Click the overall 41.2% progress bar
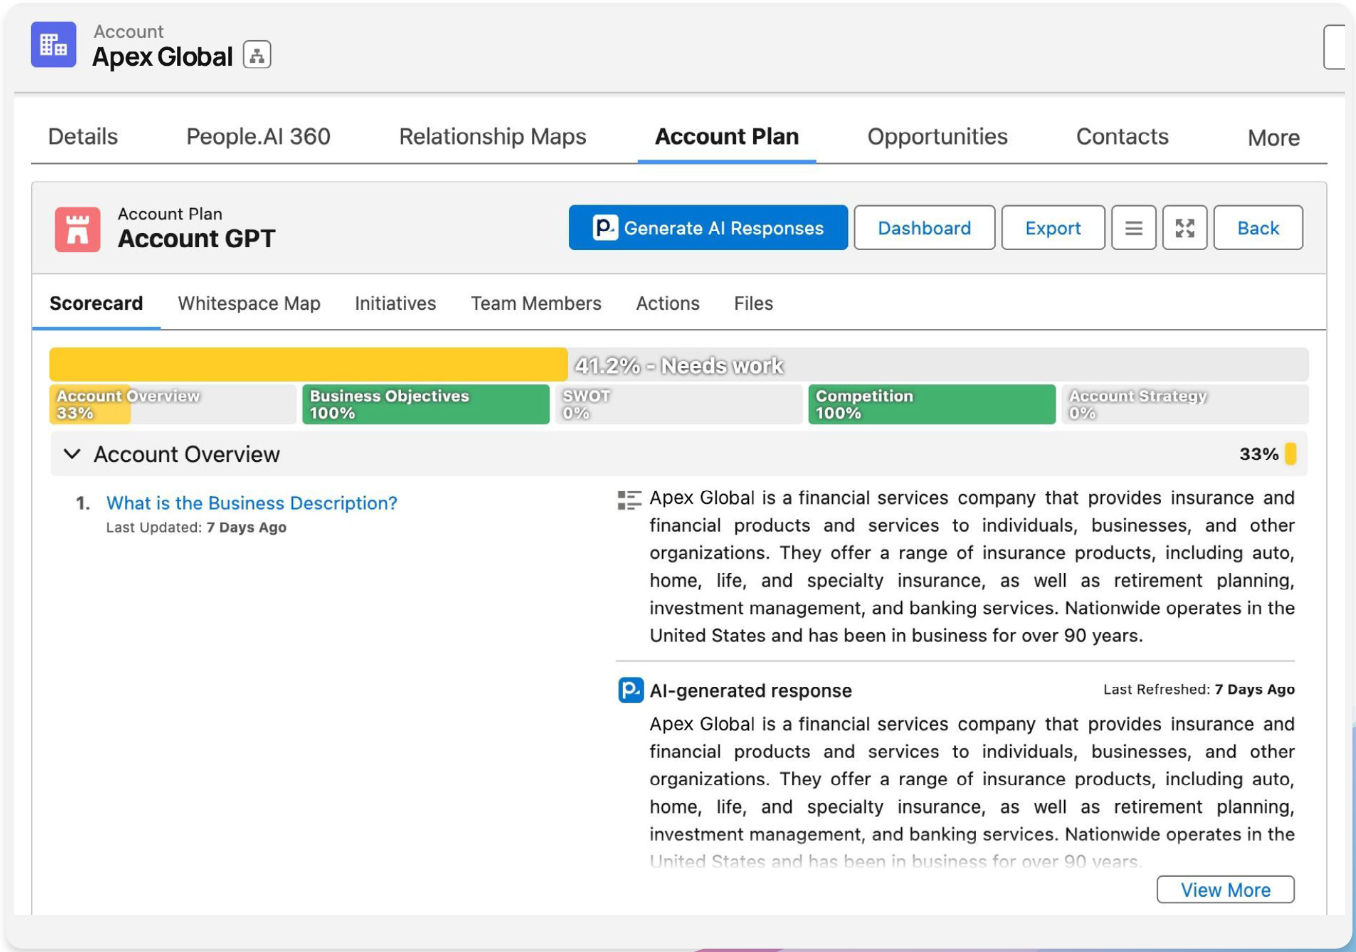Viewport: 1356px width, 952px height. pyautogui.click(x=679, y=365)
